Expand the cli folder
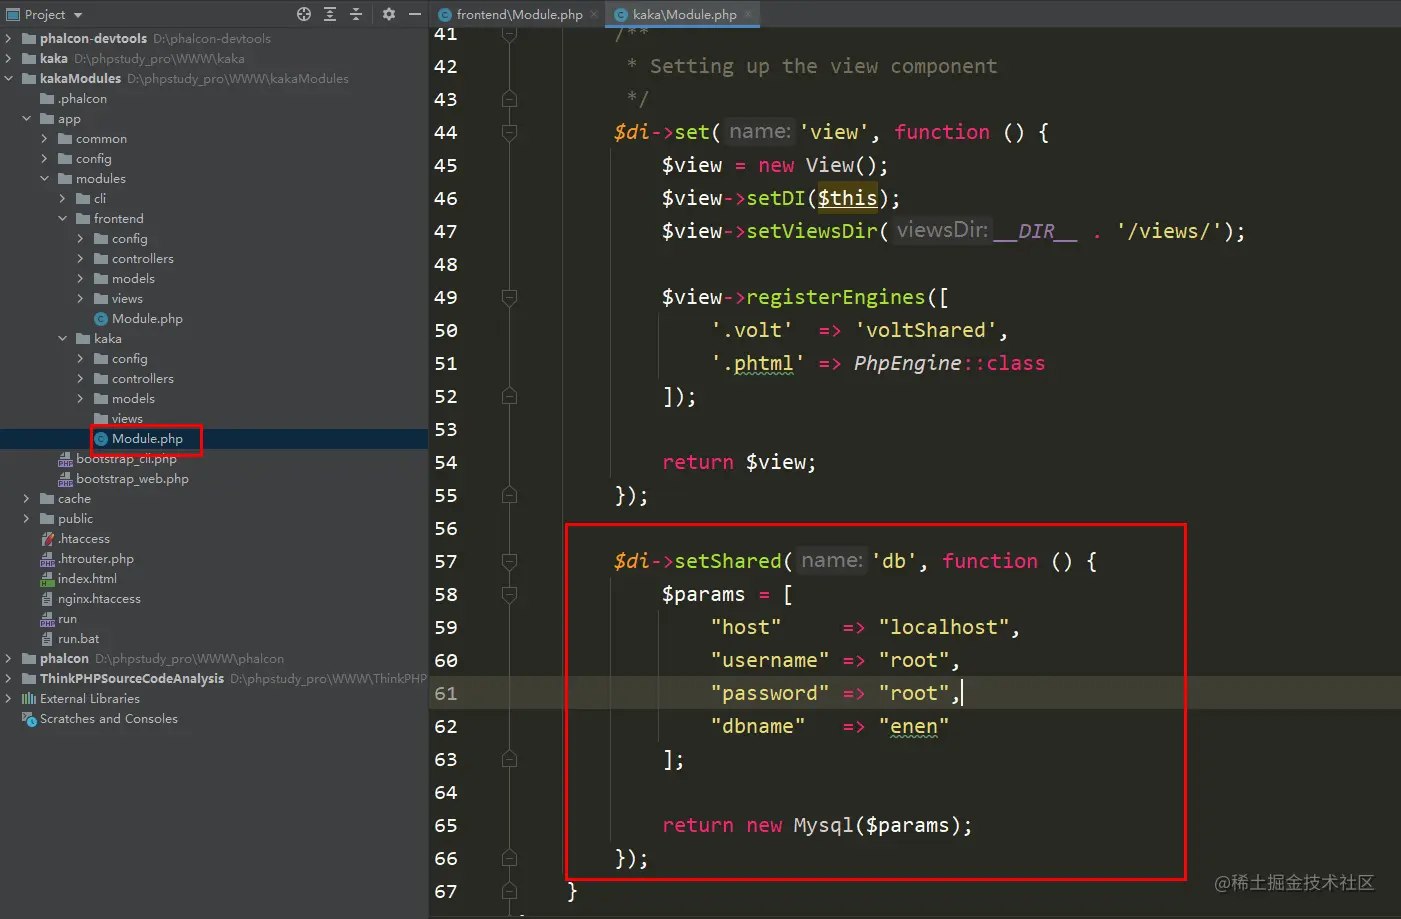This screenshot has height=919, width=1401. [63, 199]
